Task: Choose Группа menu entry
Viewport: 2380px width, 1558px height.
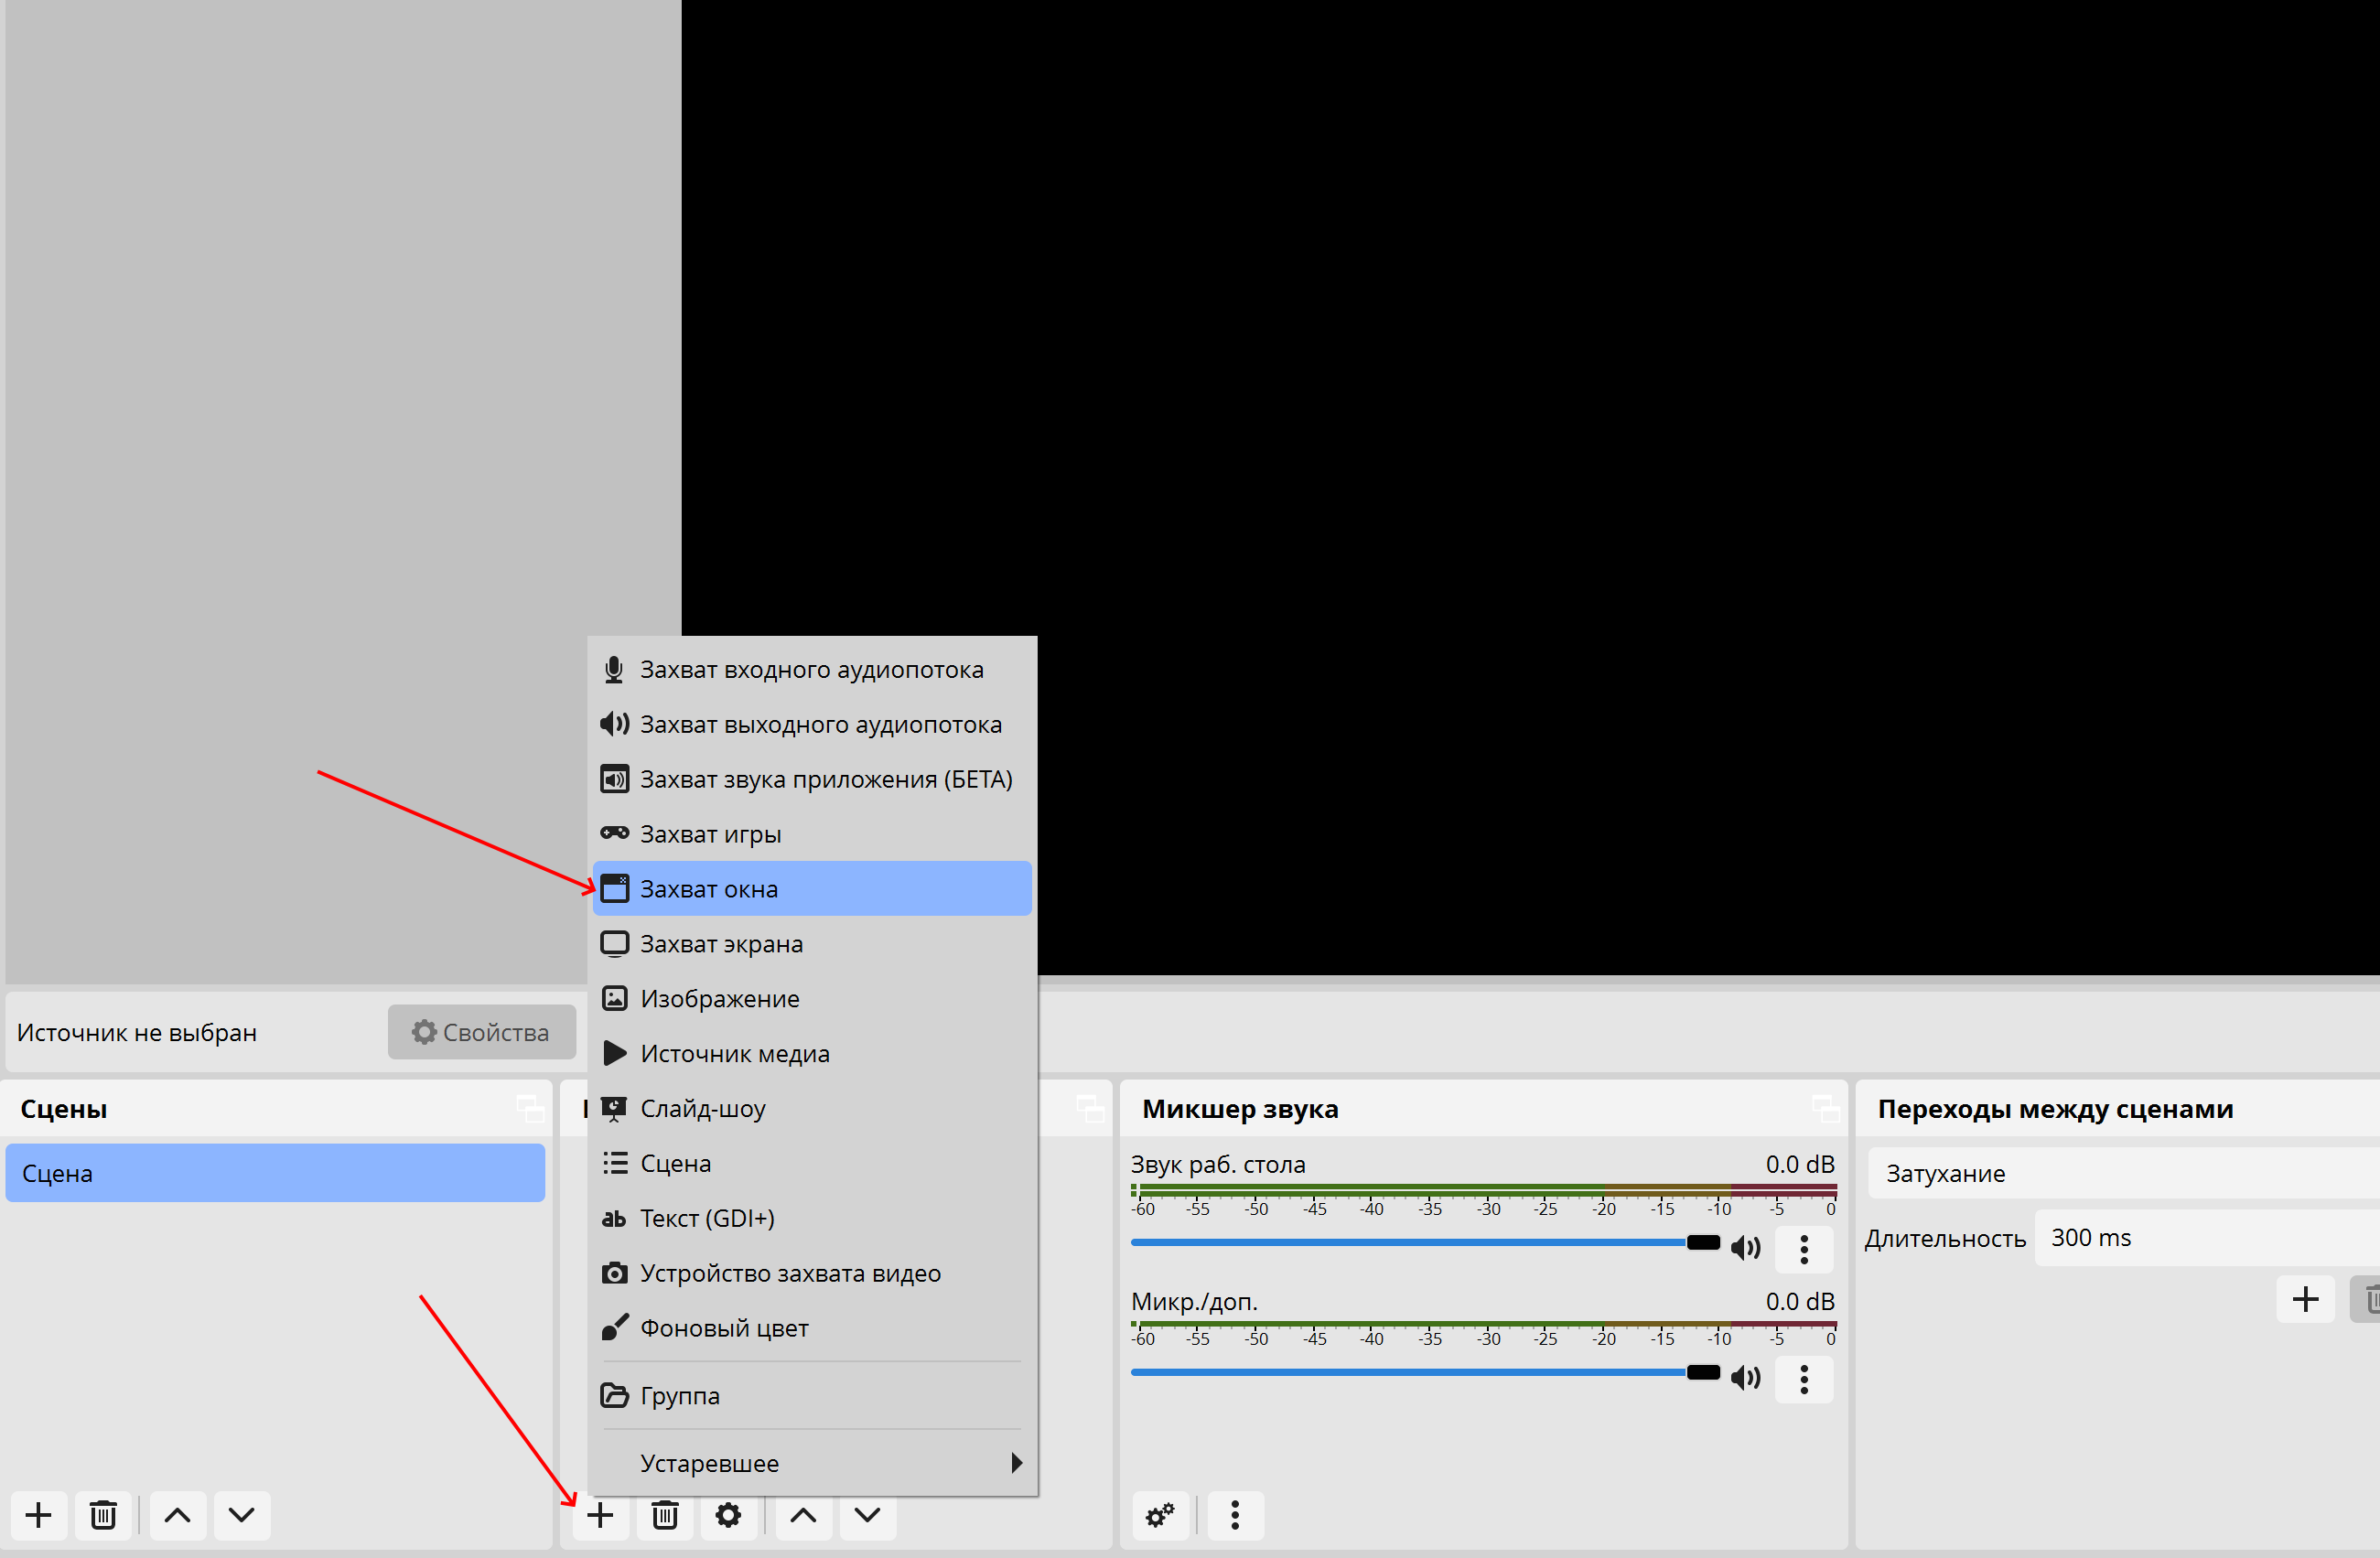Action: click(x=812, y=1396)
